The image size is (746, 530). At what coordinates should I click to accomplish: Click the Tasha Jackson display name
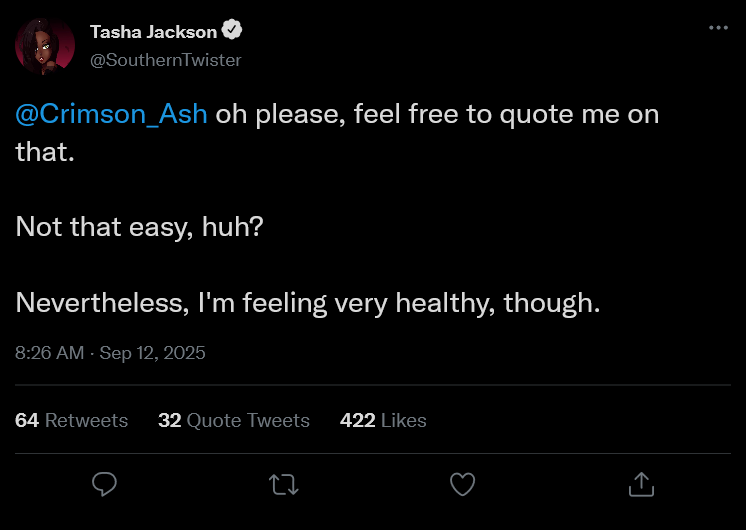coord(153,32)
